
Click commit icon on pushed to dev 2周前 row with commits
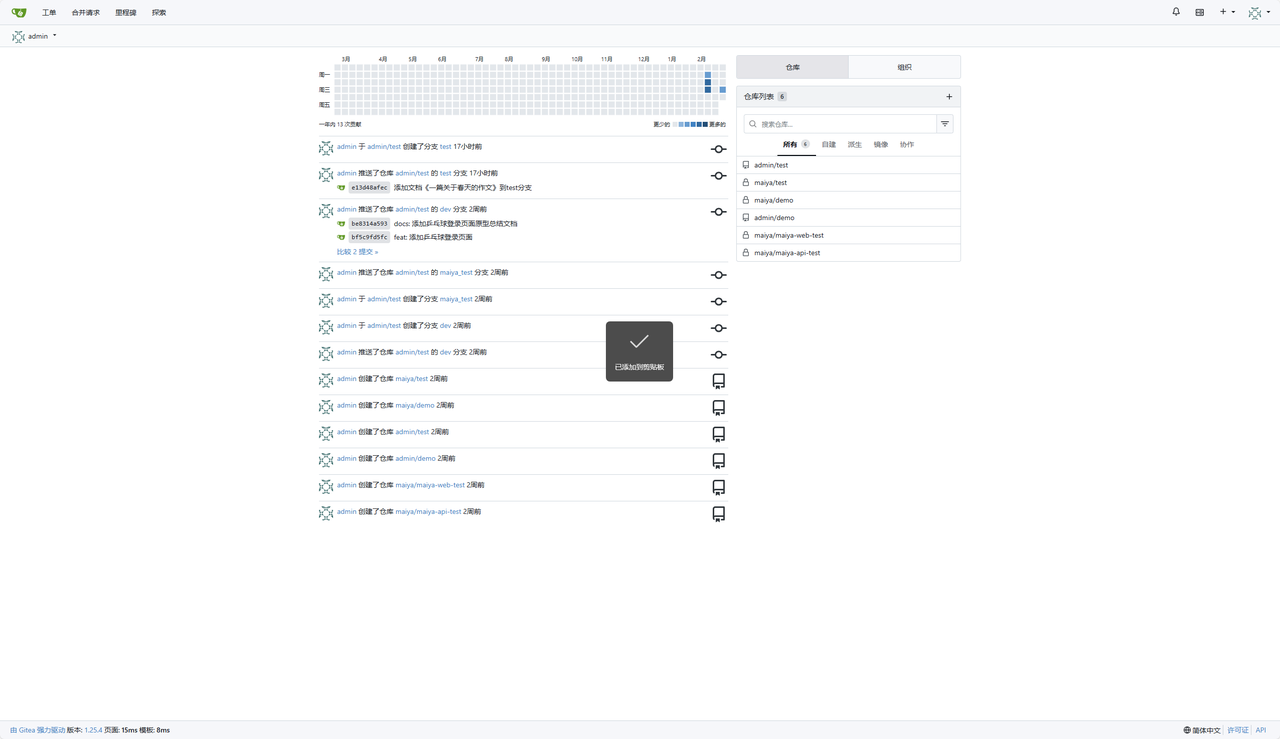(x=718, y=212)
